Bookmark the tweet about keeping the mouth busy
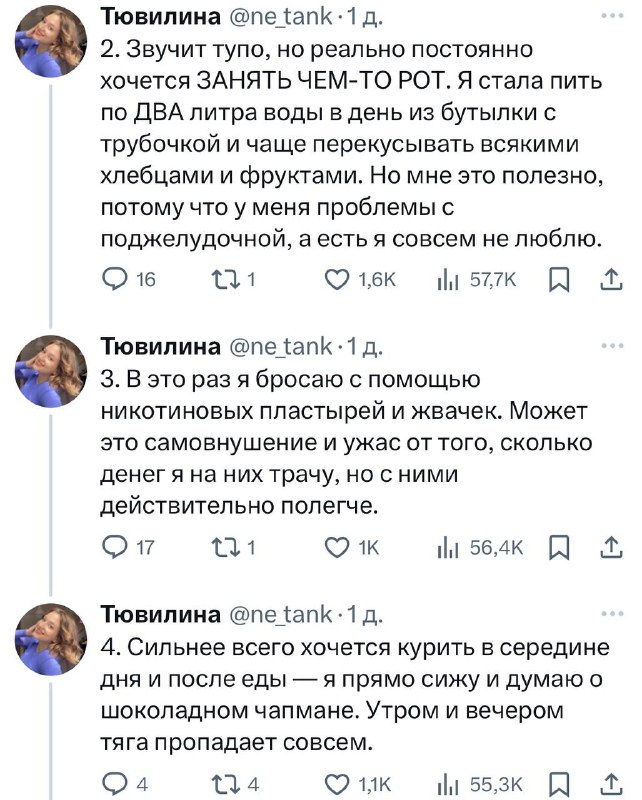This screenshot has width=642, height=800. (560, 283)
